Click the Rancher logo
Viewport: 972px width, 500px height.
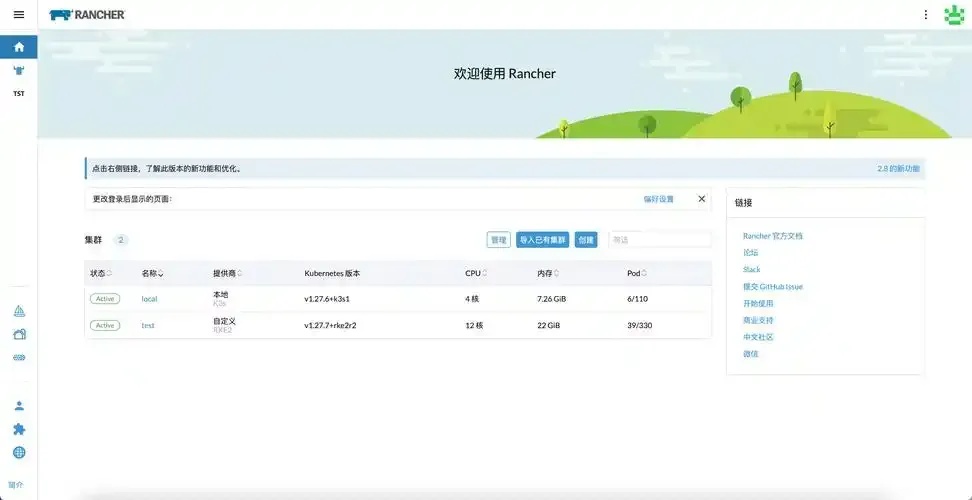(87, 15)
